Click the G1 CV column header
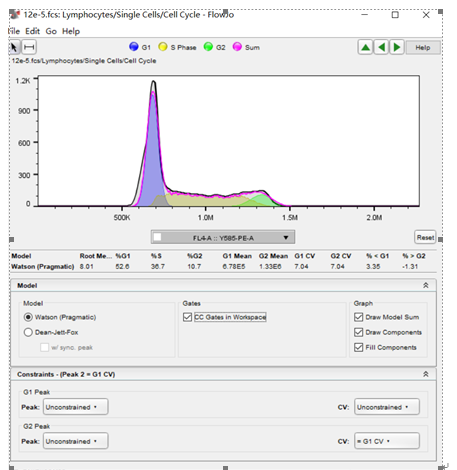Viewport: 457px width, 470px height. click(x=304, y=256)
